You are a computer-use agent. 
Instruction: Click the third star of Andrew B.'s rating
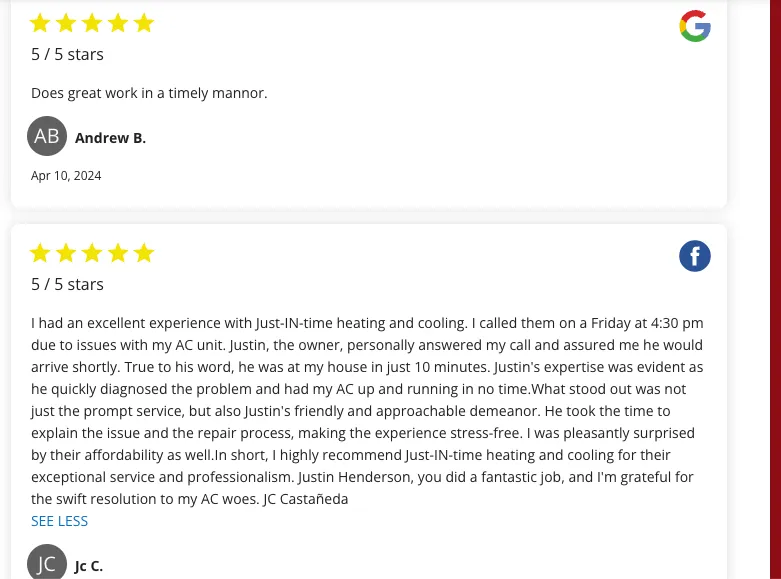92,23
